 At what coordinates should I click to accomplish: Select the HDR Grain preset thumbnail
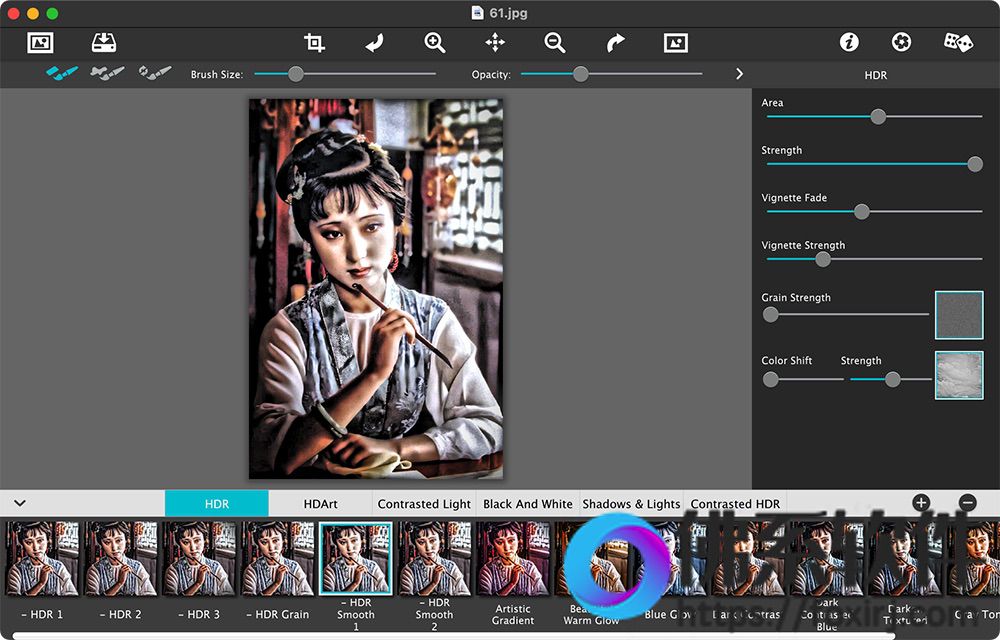(x=277, y=558)
